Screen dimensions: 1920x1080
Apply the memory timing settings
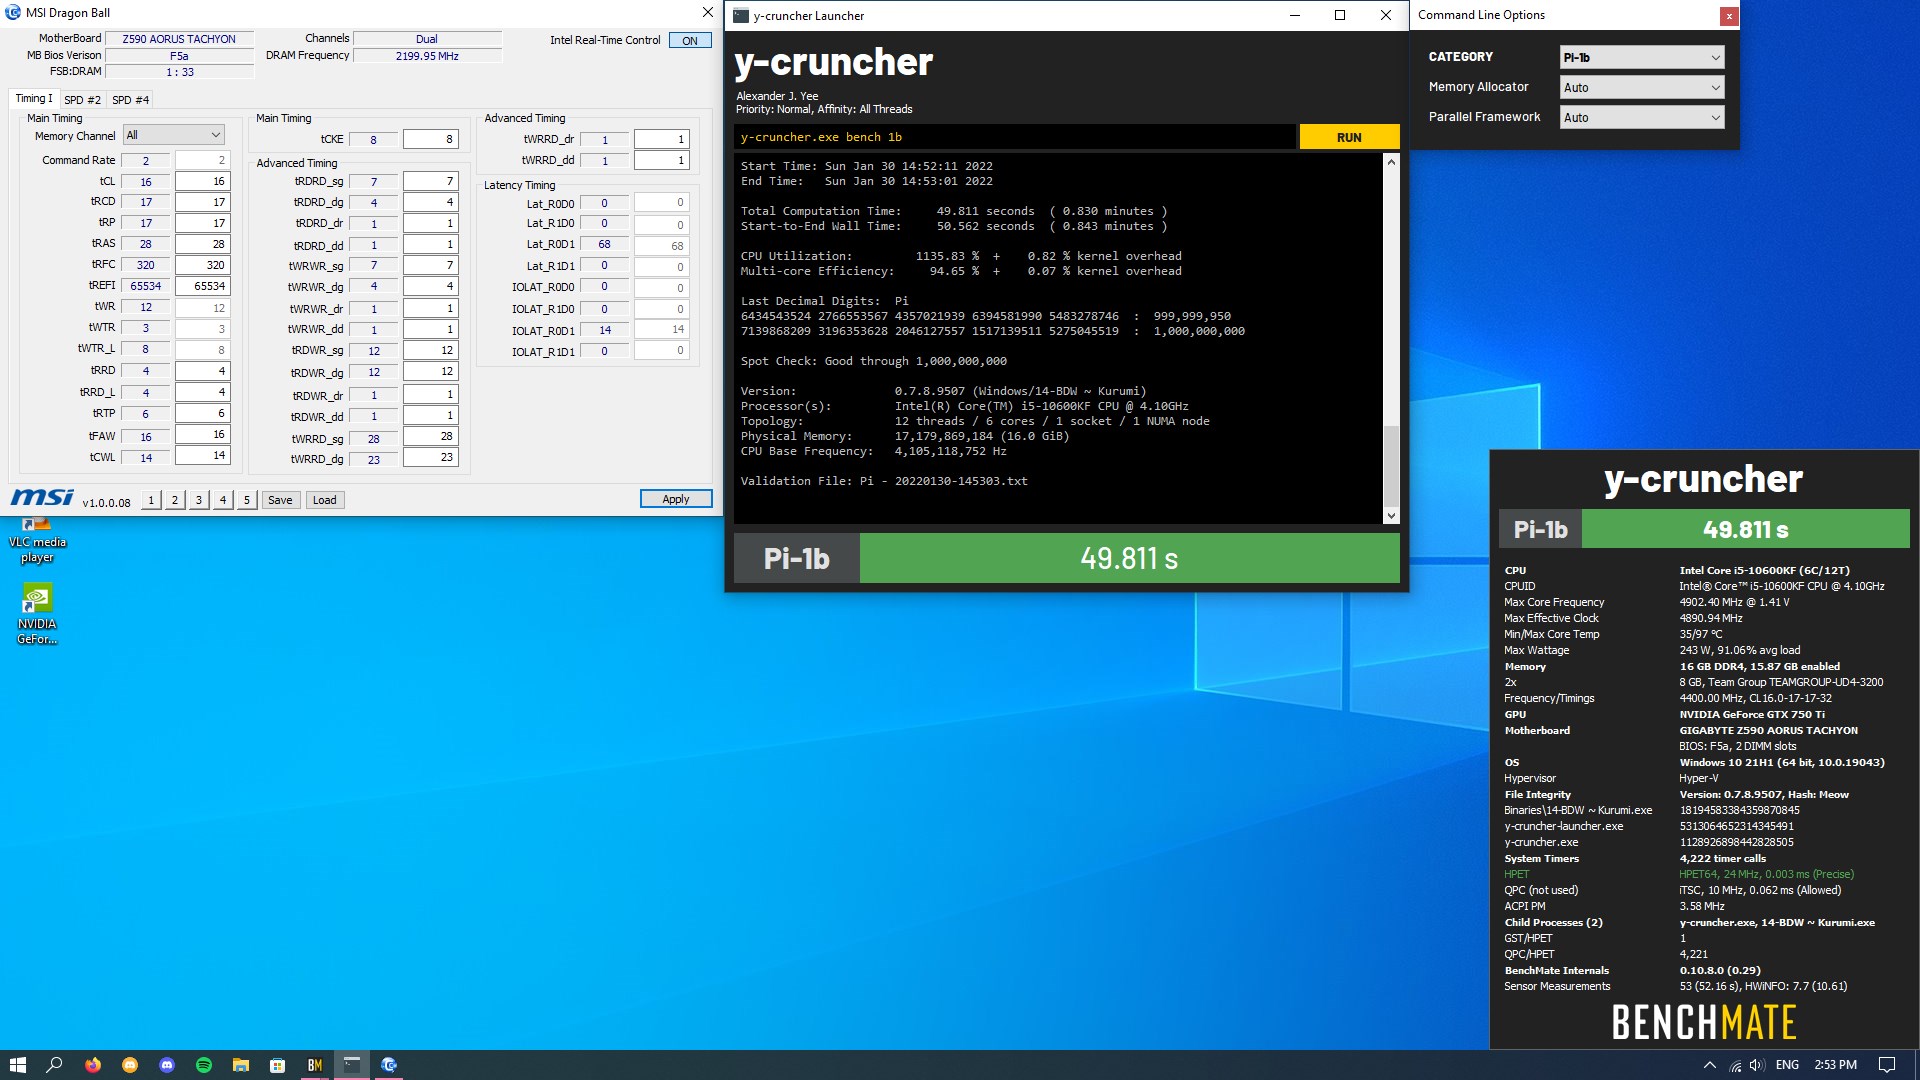[676, 499]
